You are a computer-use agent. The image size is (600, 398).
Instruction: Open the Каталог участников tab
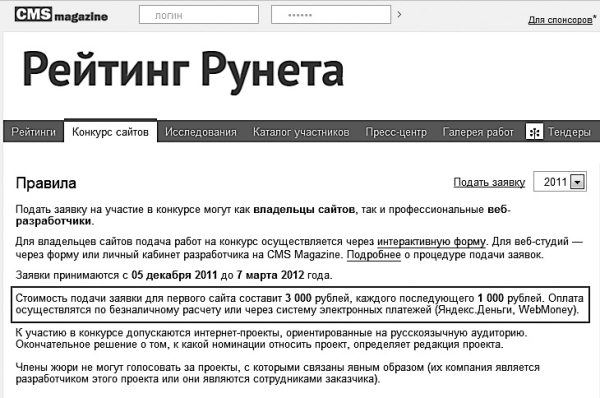tap(301, 132)
